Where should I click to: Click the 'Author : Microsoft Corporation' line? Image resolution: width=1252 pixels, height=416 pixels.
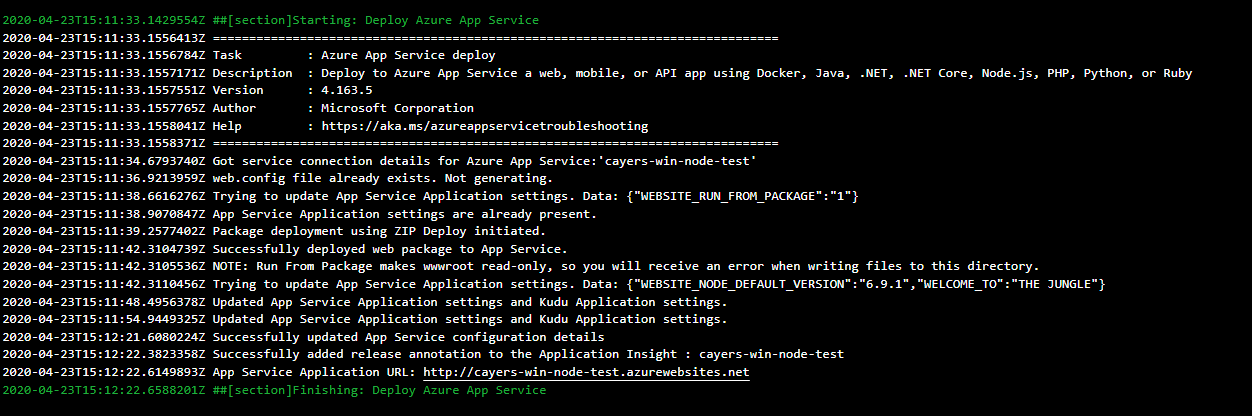[x=238, y=108]
